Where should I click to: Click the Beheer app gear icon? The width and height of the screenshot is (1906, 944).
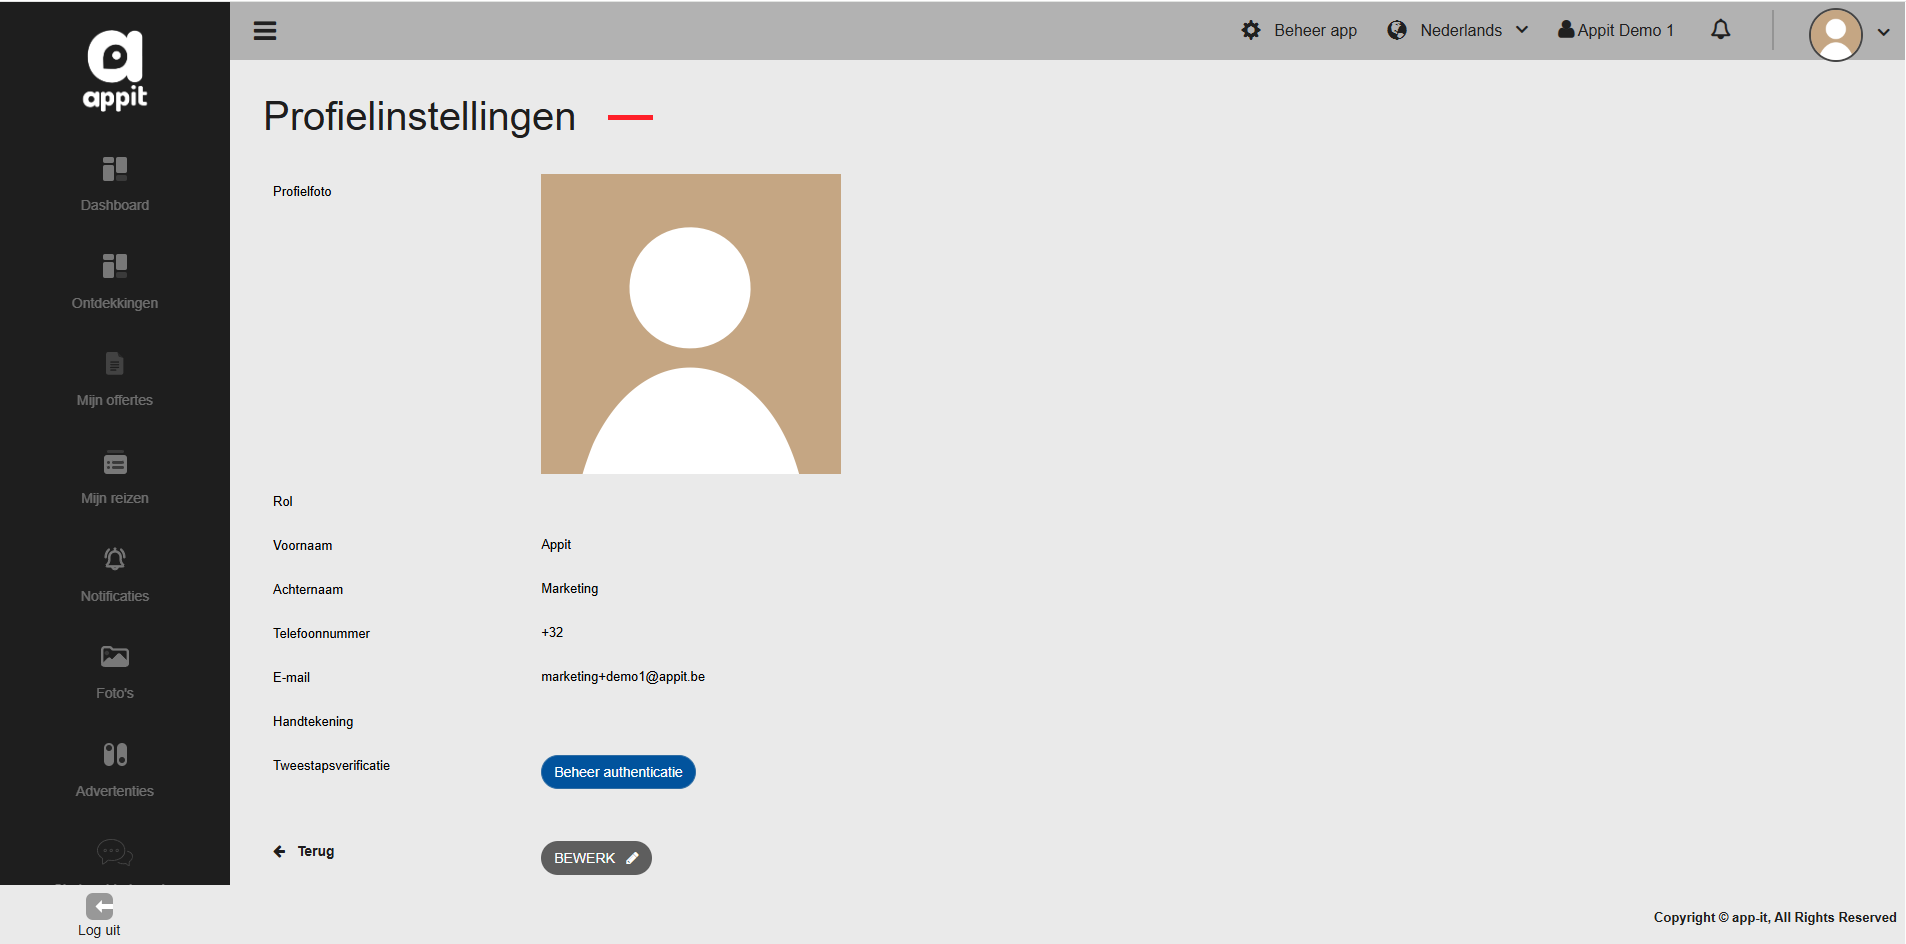(x=1251, y=30)
